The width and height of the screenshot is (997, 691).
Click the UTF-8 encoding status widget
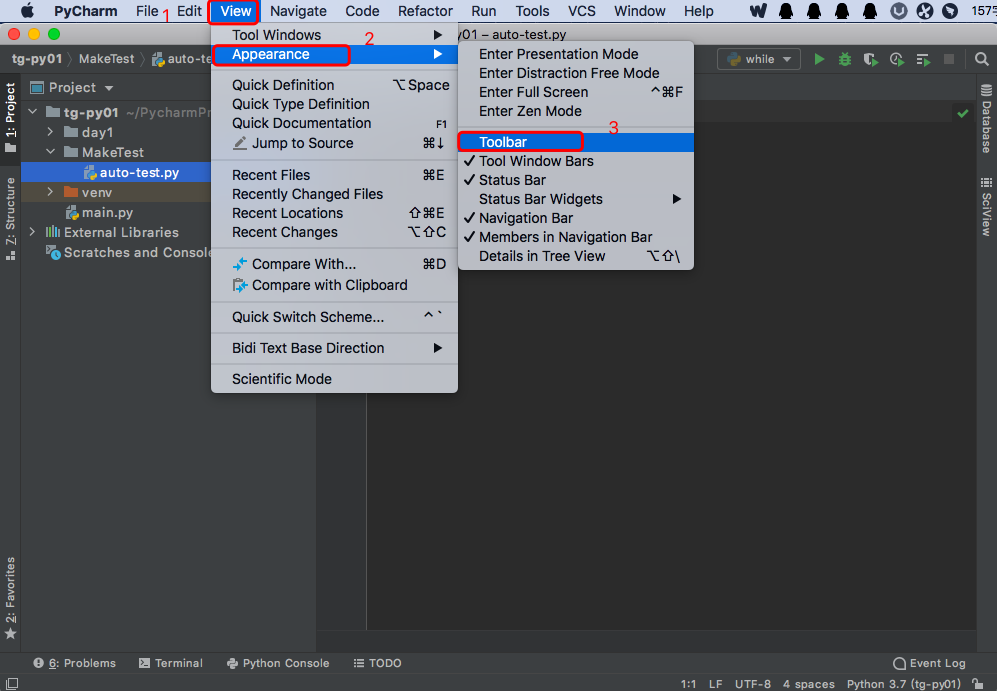(752, 684)
